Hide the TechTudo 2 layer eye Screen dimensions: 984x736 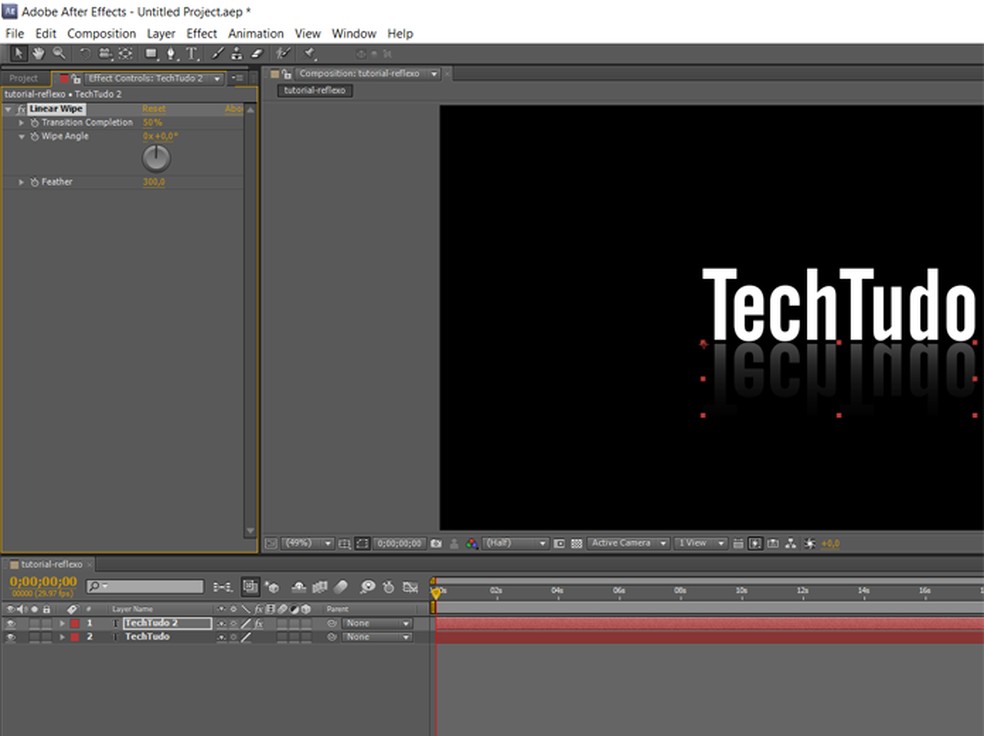coord(11,623)
